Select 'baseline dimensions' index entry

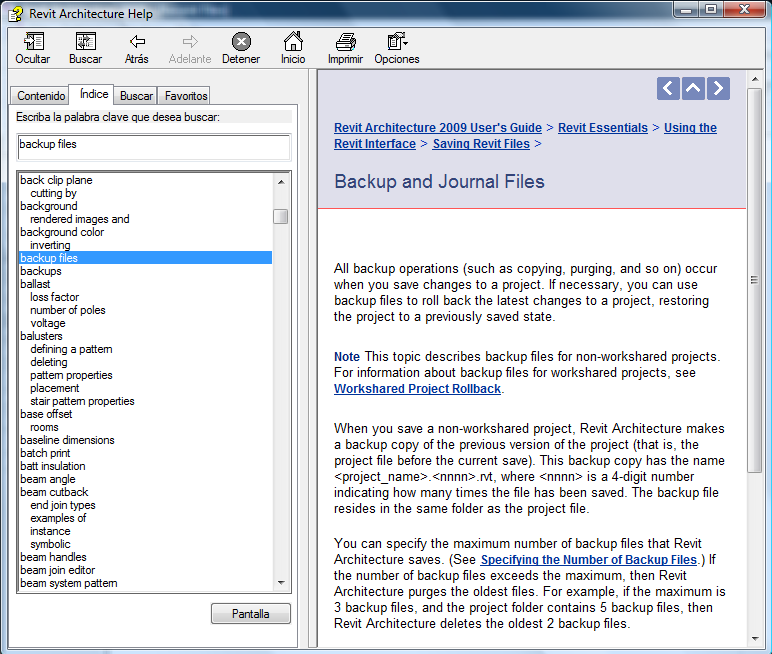(x=67, y=440)
